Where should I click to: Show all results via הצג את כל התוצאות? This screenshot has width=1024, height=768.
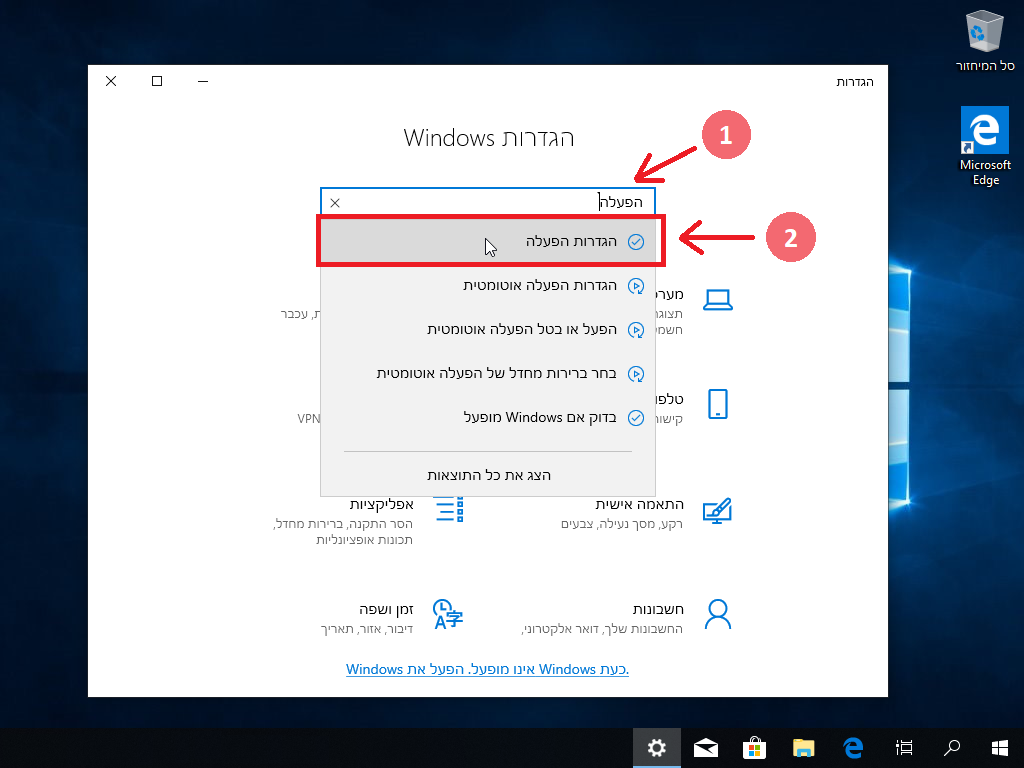488,475
